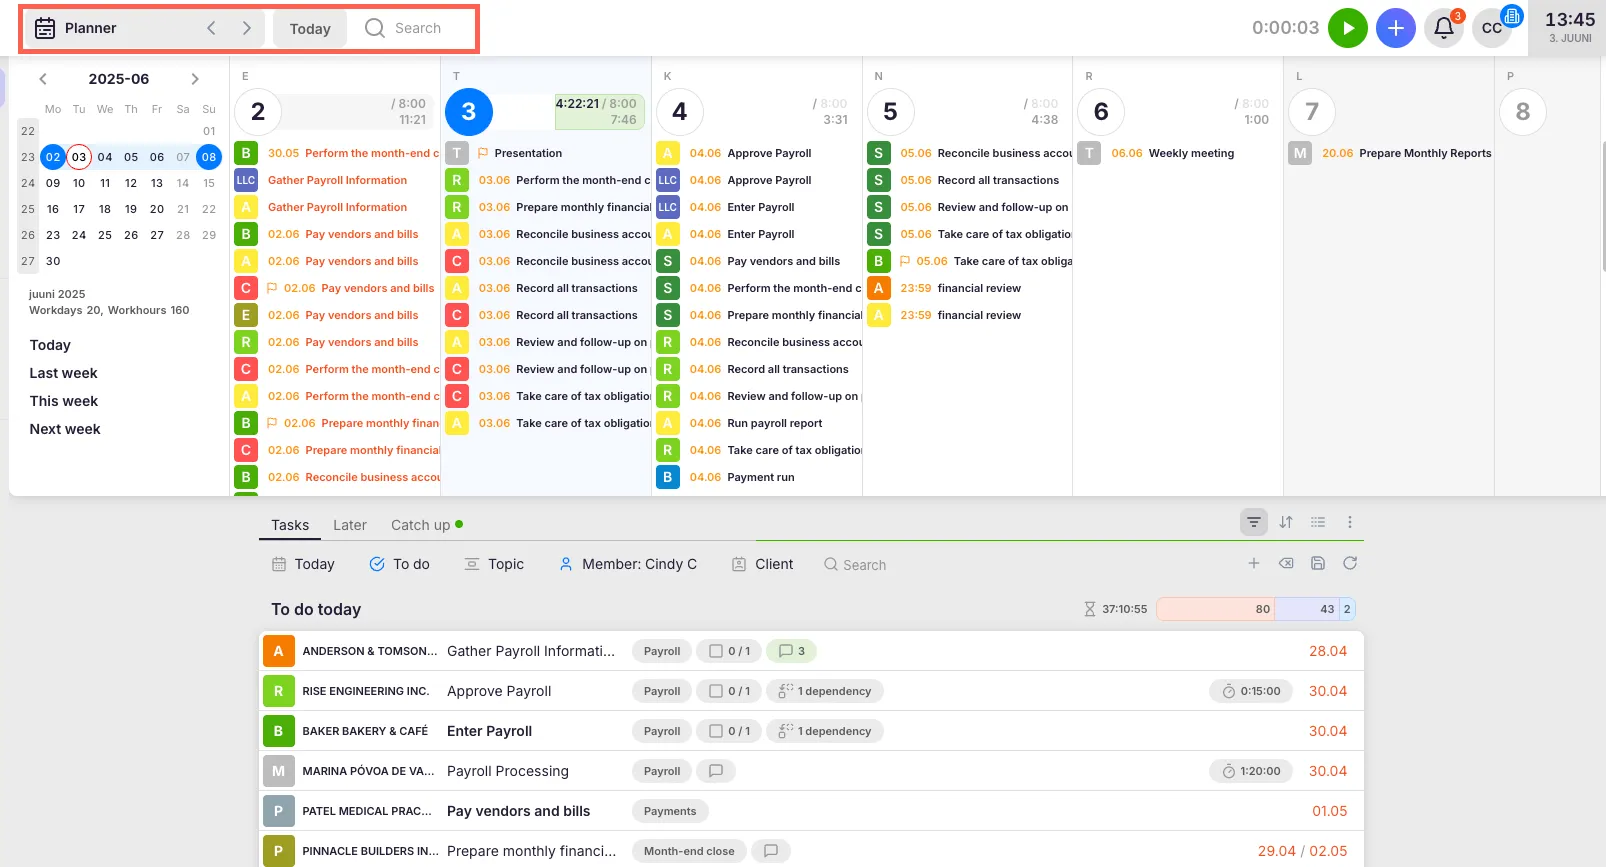Open the notifications bell

1443,28
